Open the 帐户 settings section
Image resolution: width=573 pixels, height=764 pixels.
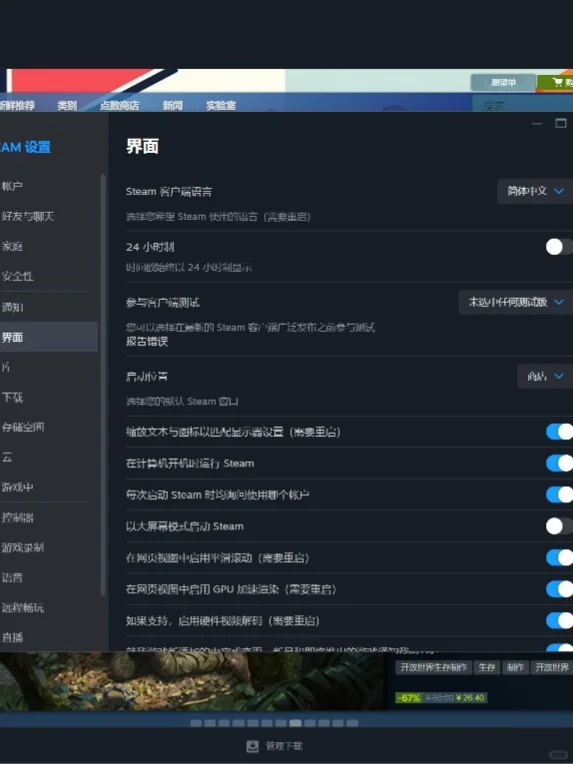pyautogui.click(x=12, y=186)
